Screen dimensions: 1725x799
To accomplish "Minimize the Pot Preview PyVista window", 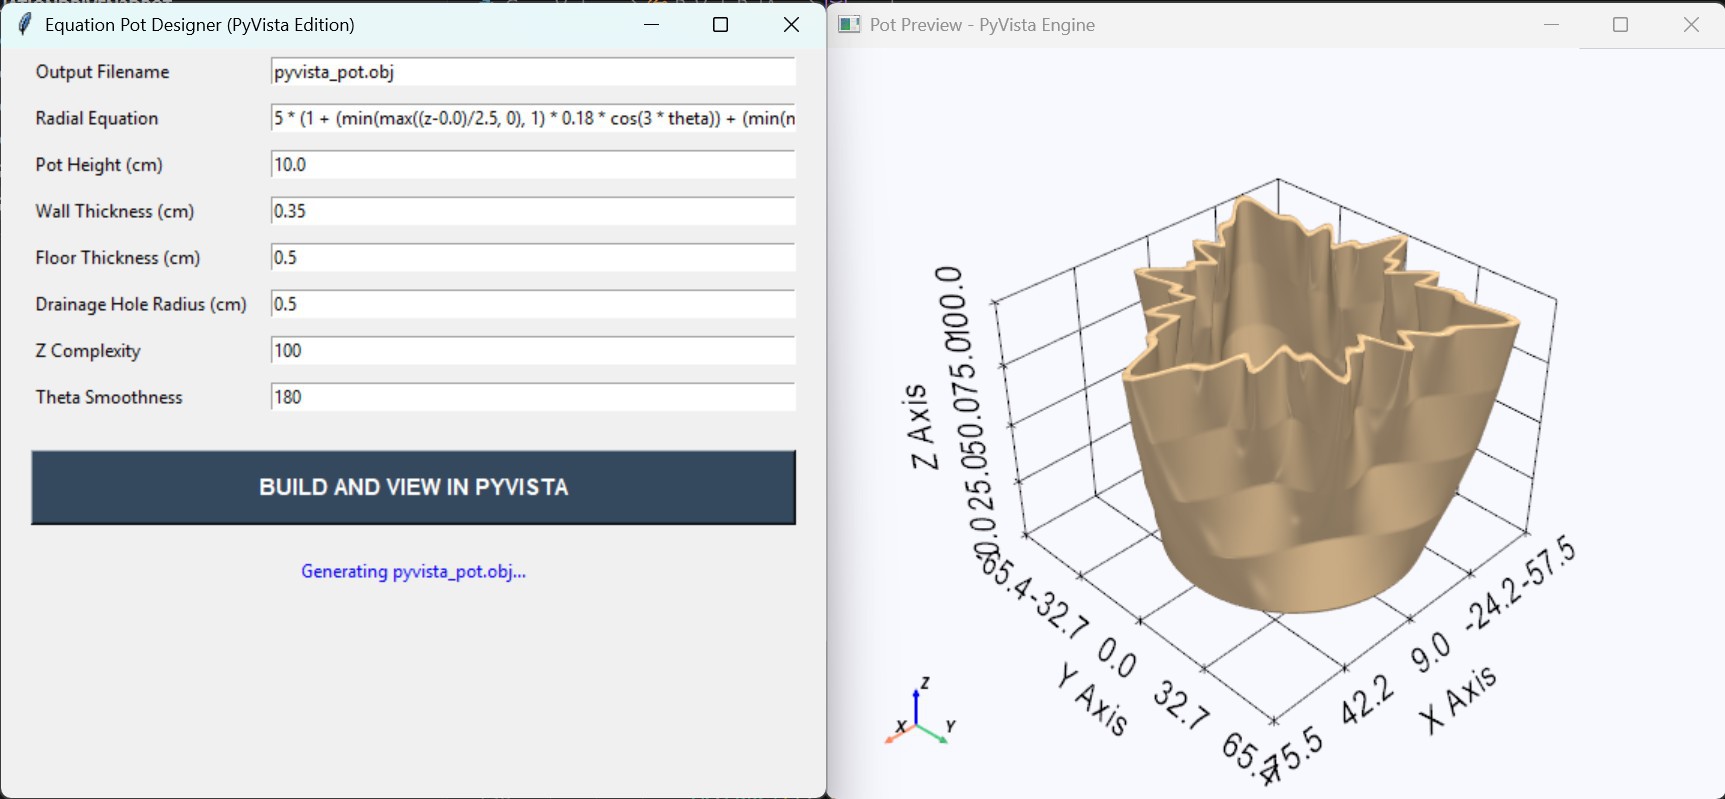I will [x=1551, y=25].
